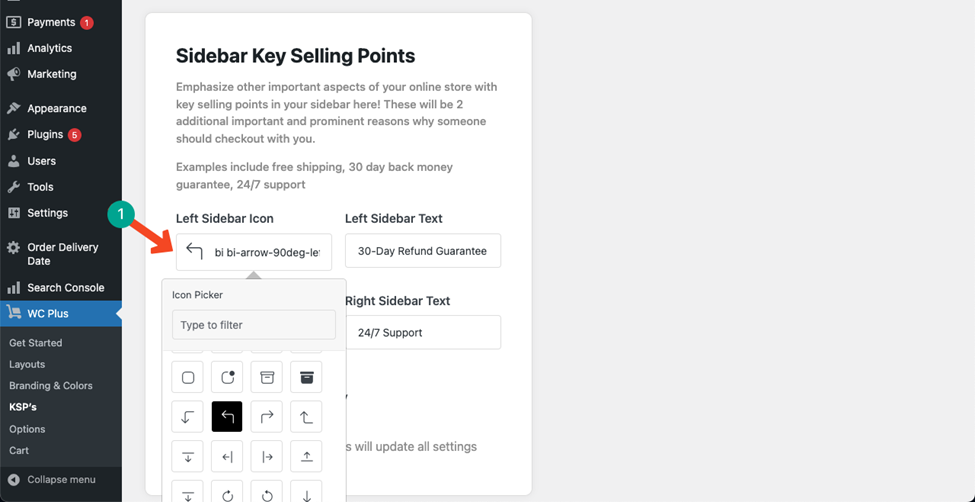This screenshot has width=975, height=502.
Task: Focus the Type to filter box
Action: [254, 325]
